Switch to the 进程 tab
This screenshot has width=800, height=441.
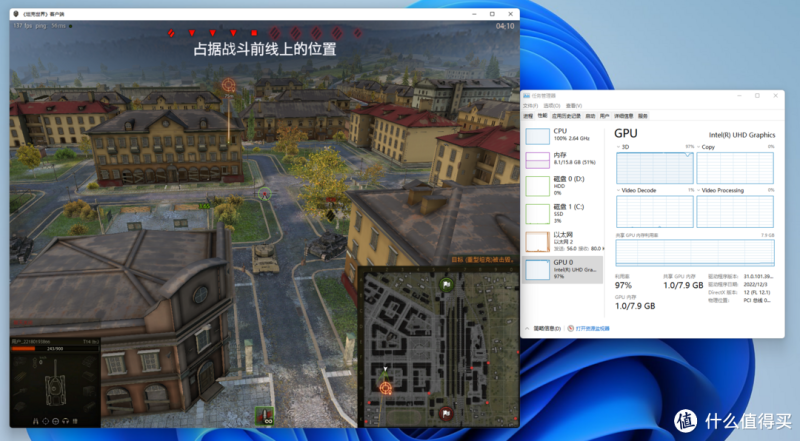point(529,116)
